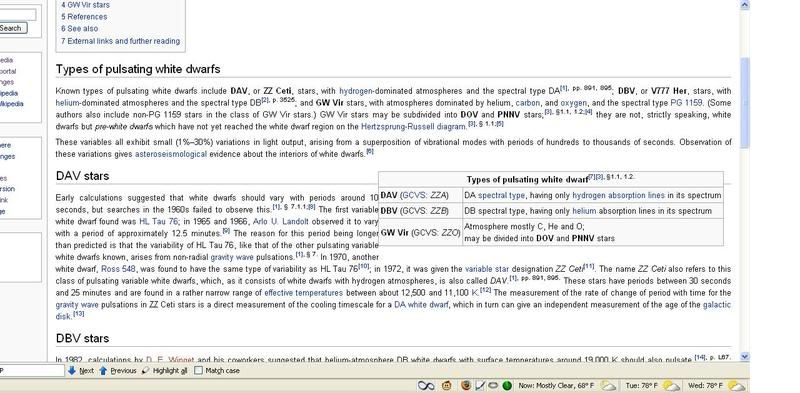This screenshot has width=800, height=393.
Task: Click the infinity icon in status bar
Action: [x=426, y=385]
